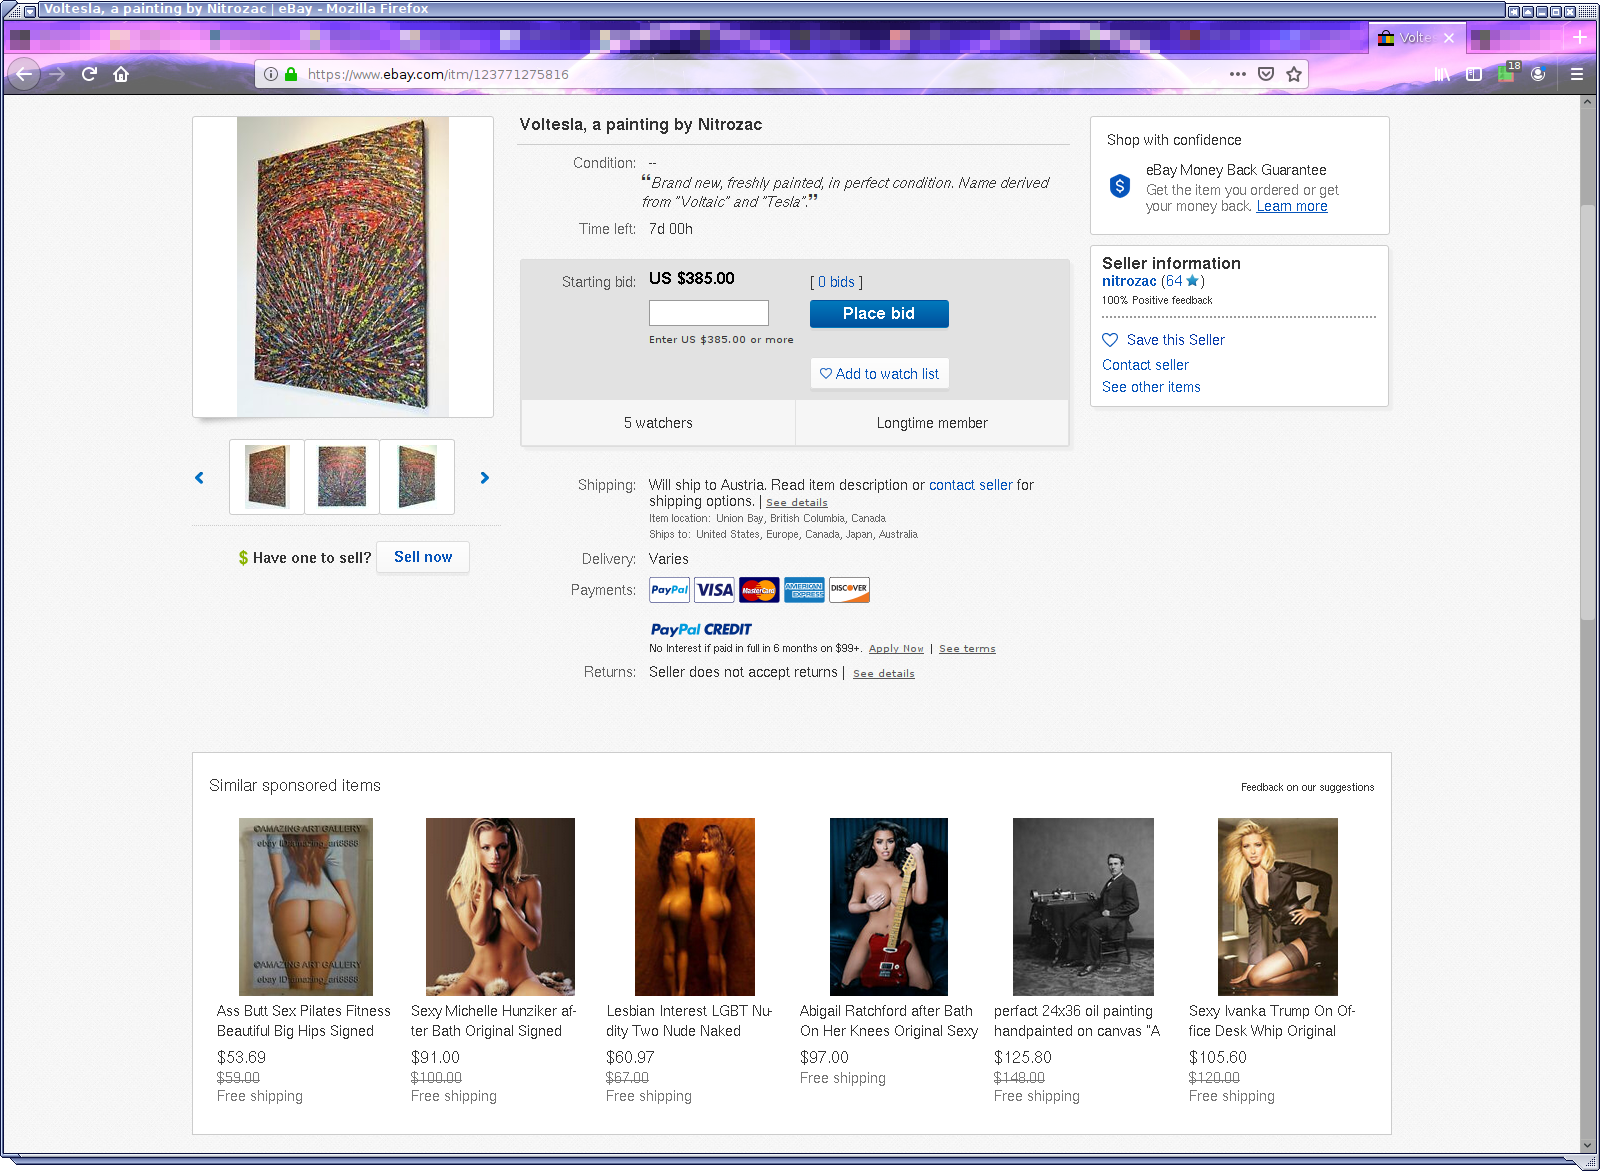Click the 5 watchers text
This screenshot has width=1600, height=1171.
tap(658, 423)
